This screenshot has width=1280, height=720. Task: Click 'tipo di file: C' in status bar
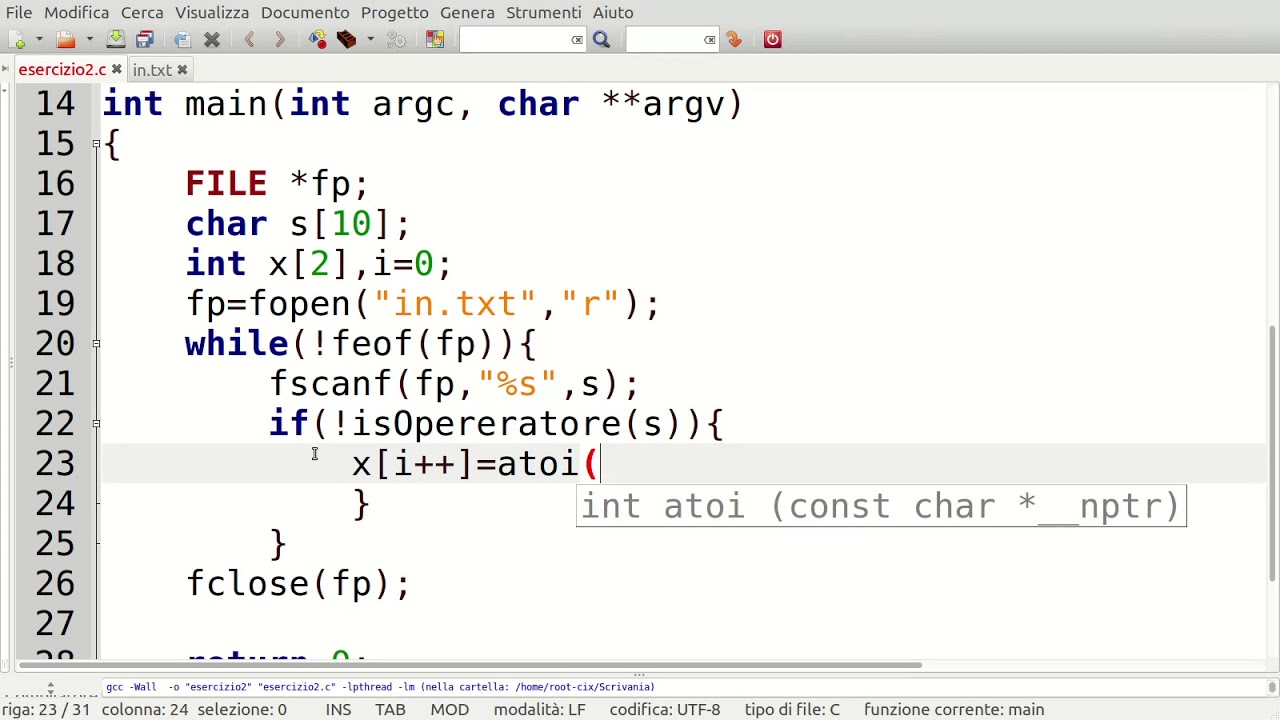coord(792,710)
